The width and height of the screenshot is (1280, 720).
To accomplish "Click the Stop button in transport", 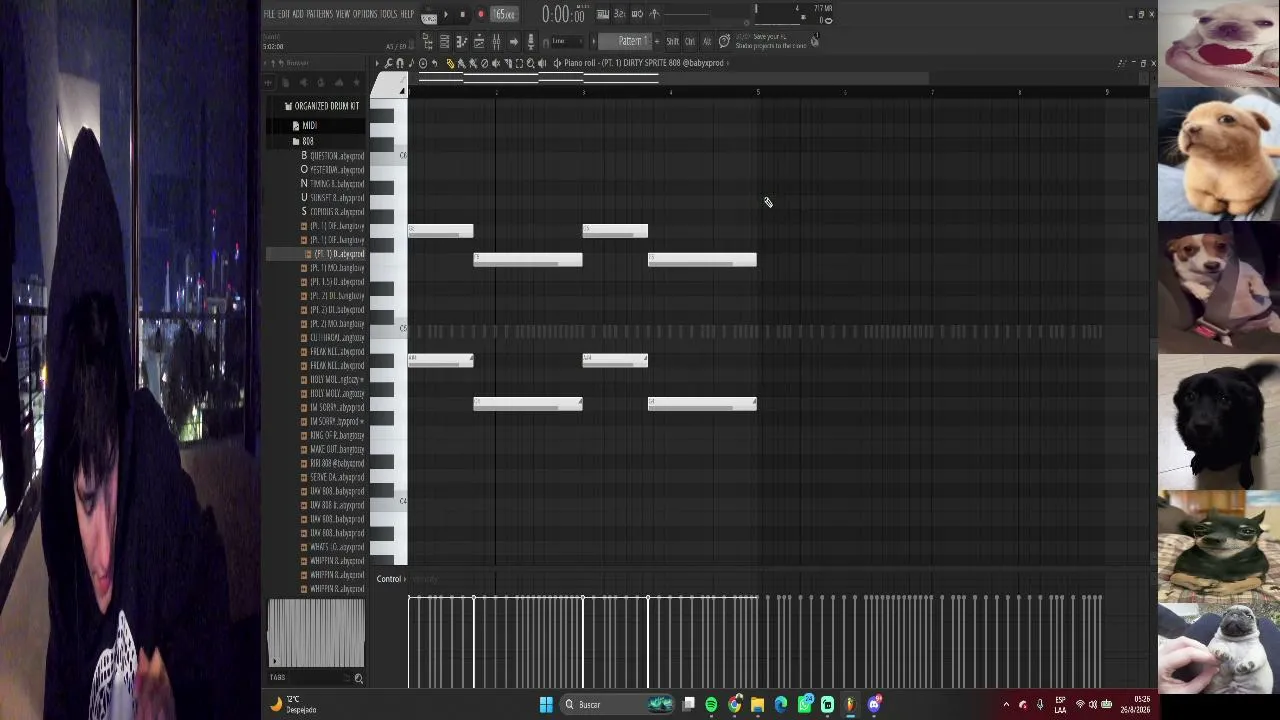I will pyautogui.click(x=463, y=15).
